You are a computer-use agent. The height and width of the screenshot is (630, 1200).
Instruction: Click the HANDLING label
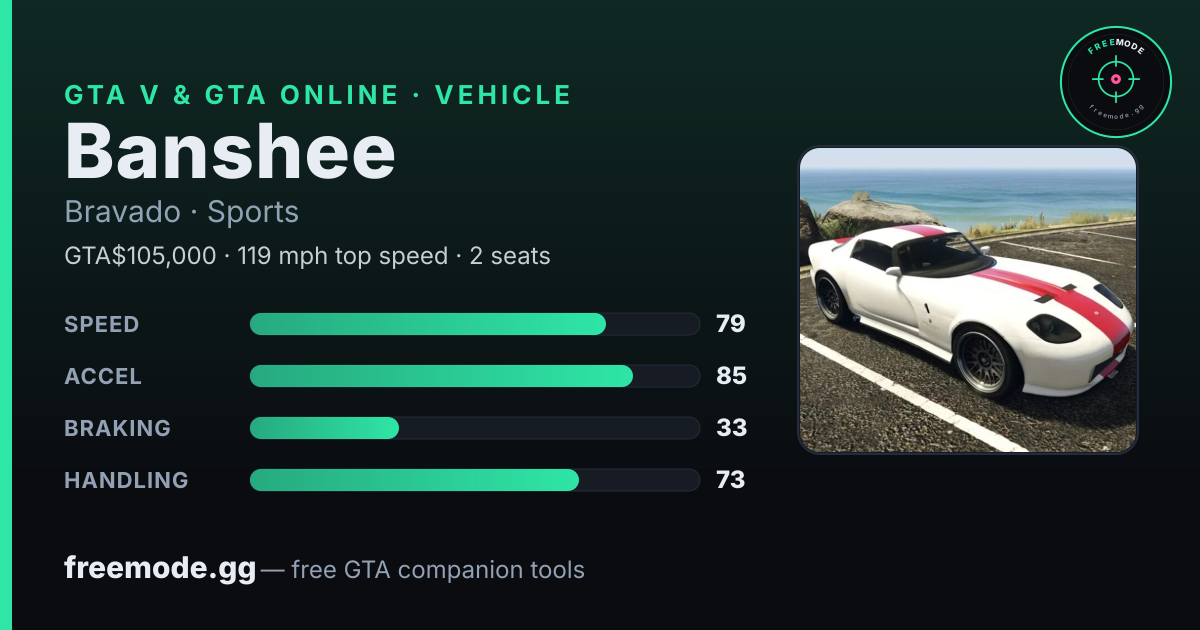coord(127,481)
